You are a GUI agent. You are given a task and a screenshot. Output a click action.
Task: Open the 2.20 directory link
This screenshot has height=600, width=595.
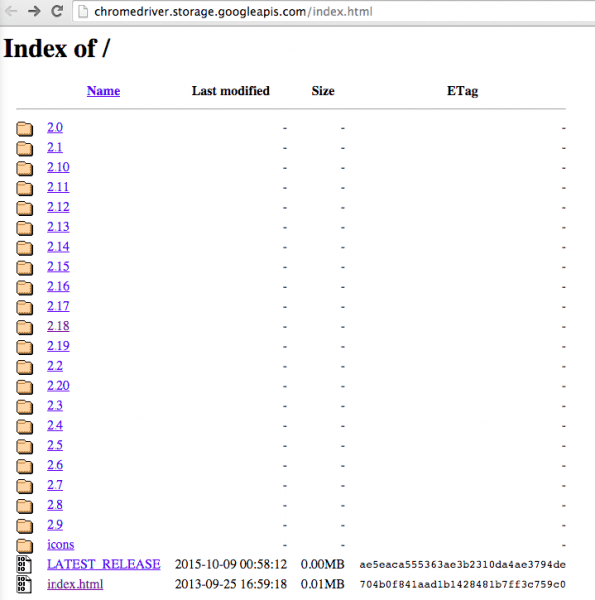click(x=58, y=386)
